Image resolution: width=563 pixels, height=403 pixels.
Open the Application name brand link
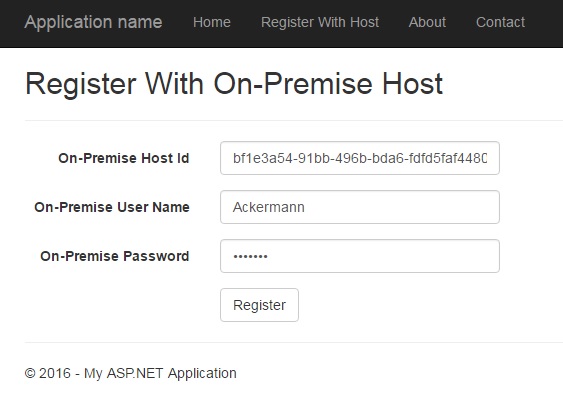[x=93, y=22]
